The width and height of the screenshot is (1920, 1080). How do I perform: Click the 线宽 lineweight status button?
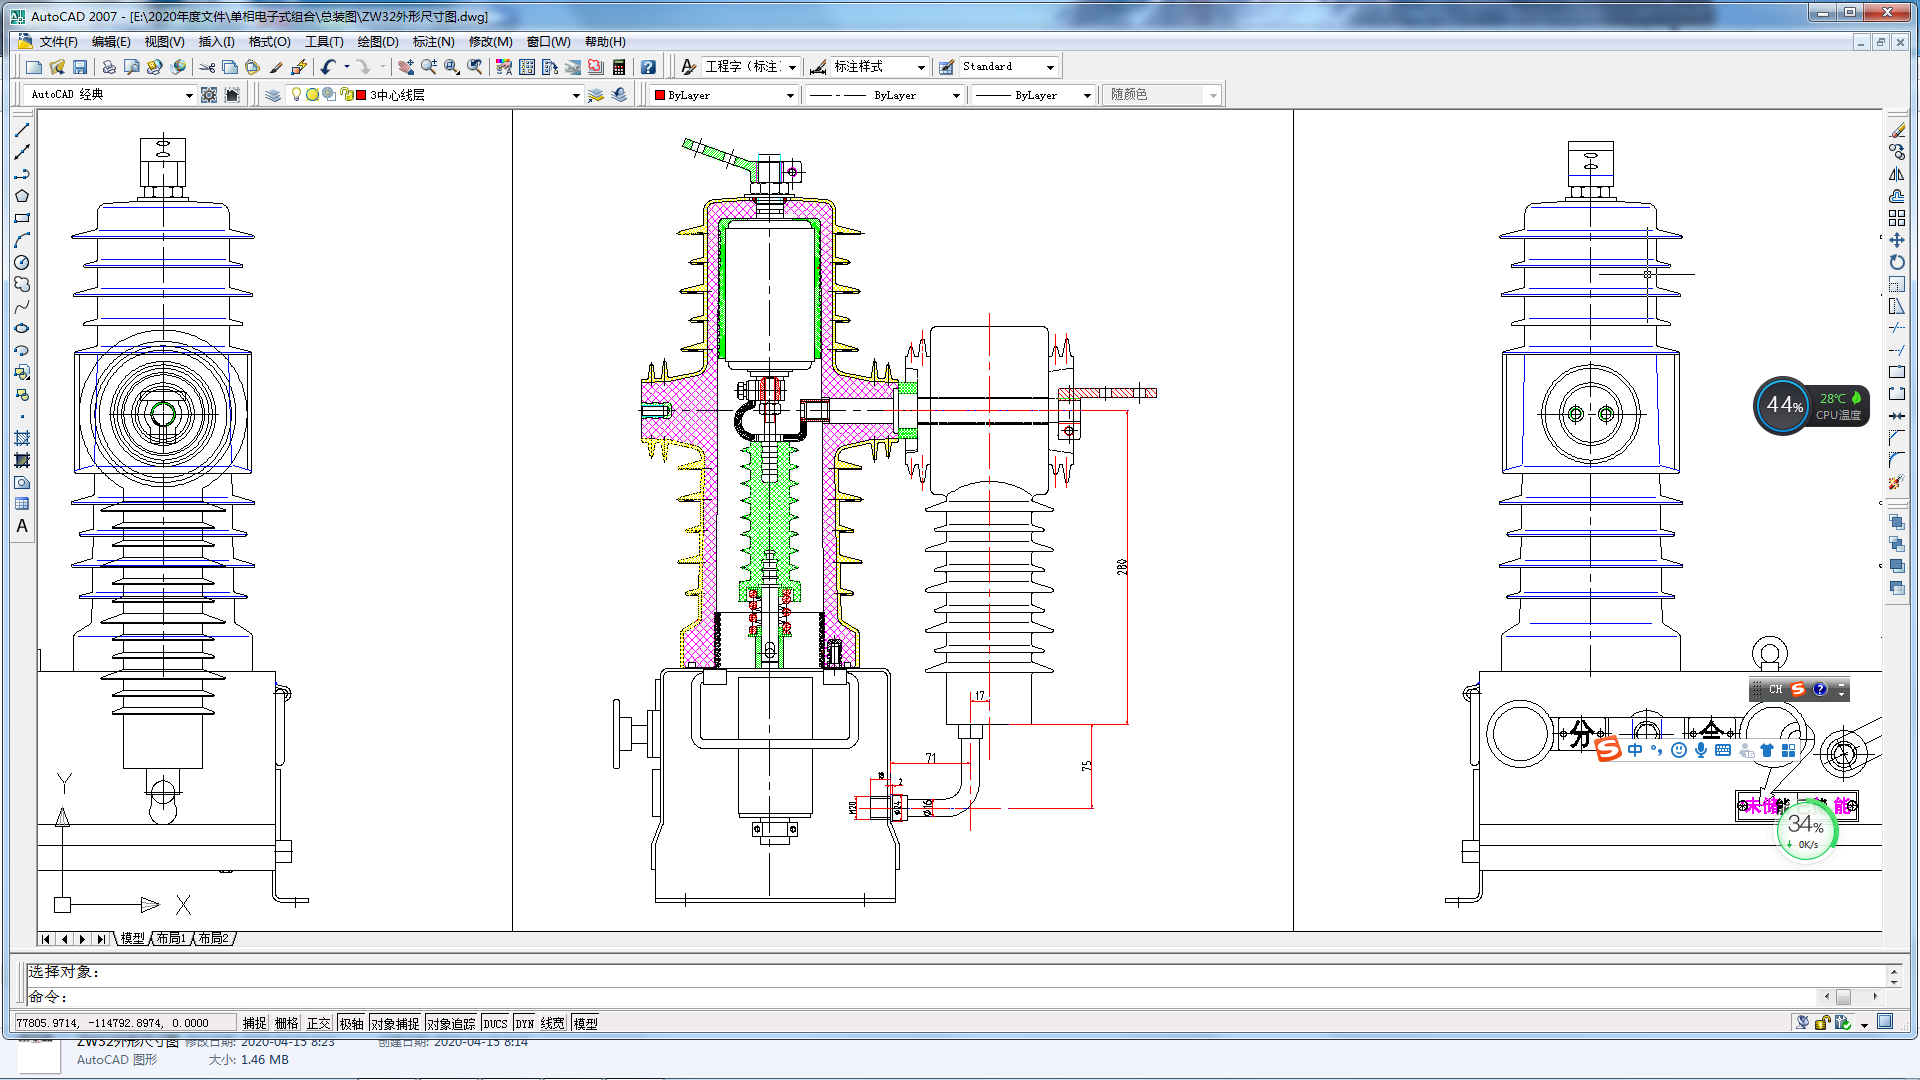coord(552,1023)
